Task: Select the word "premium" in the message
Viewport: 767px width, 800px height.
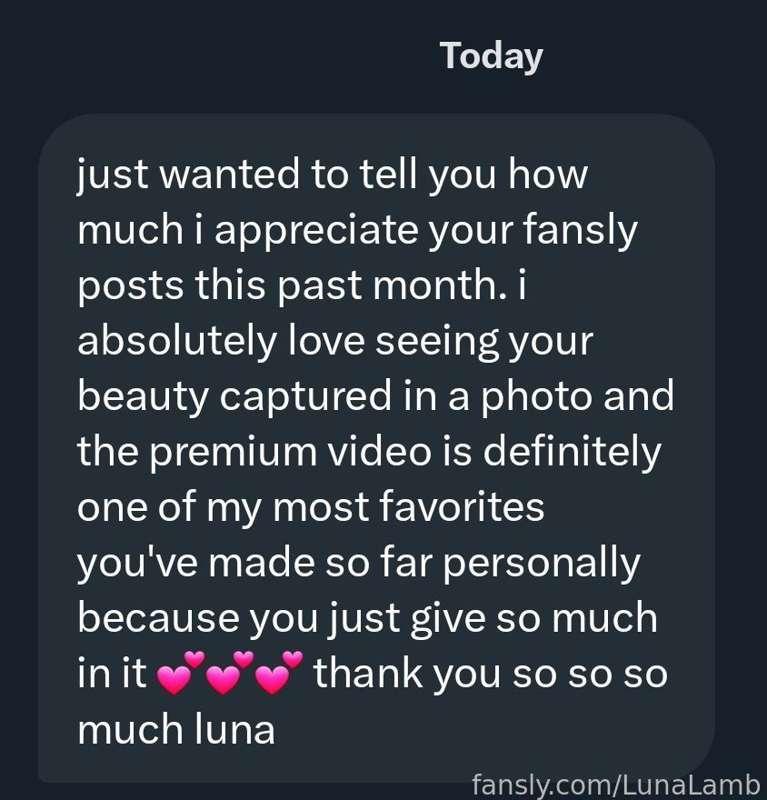Action: pyautogui.click(x=233, y=453)
